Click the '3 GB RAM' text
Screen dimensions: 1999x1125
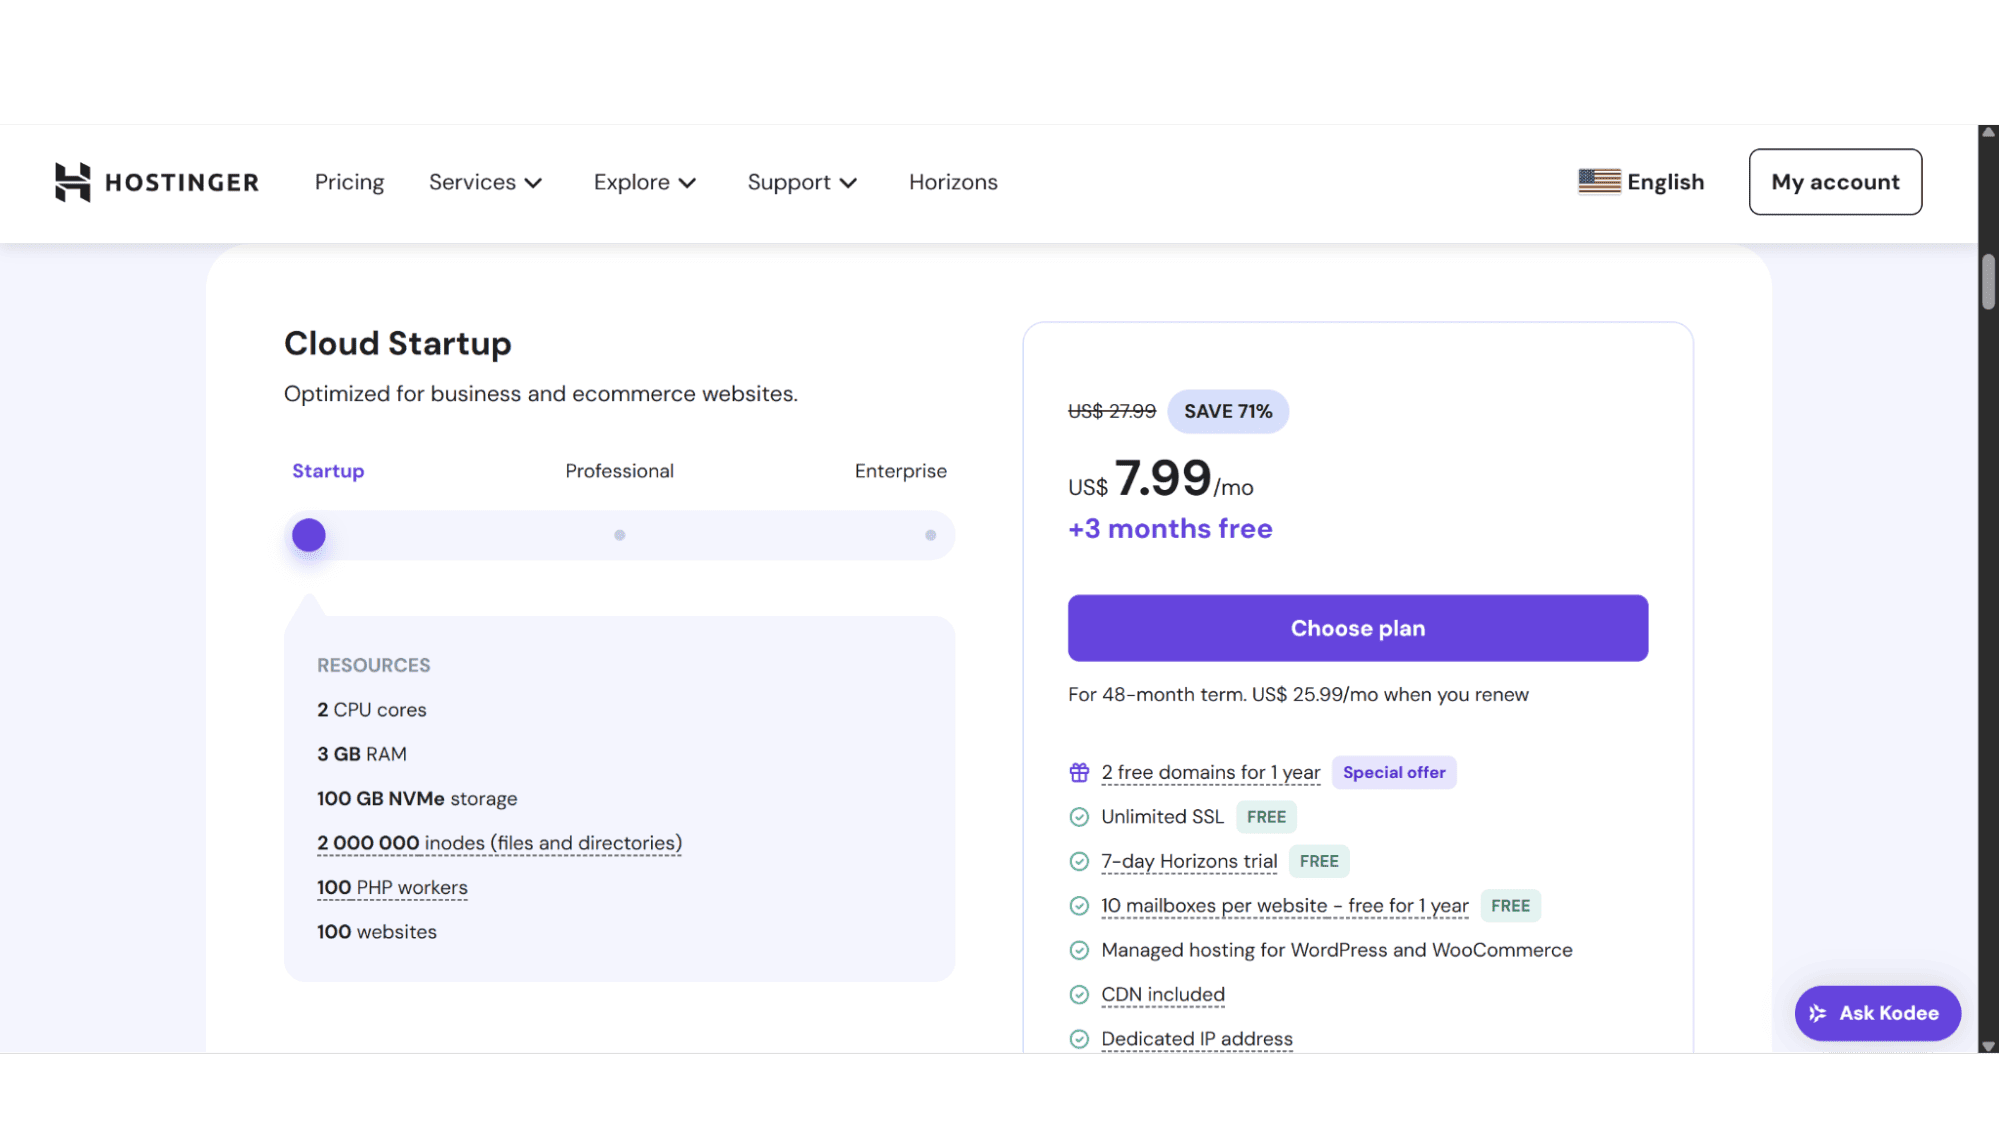361,754
